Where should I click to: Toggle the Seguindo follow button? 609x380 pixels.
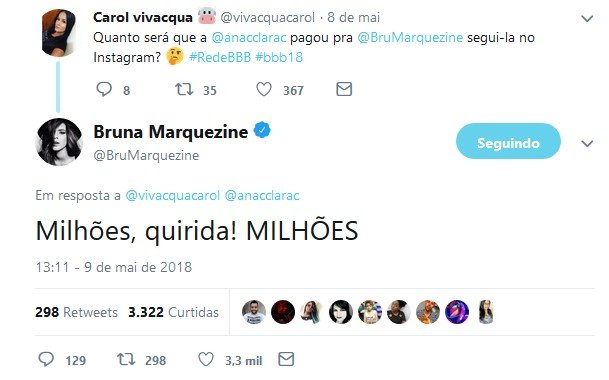pos(508,141)
